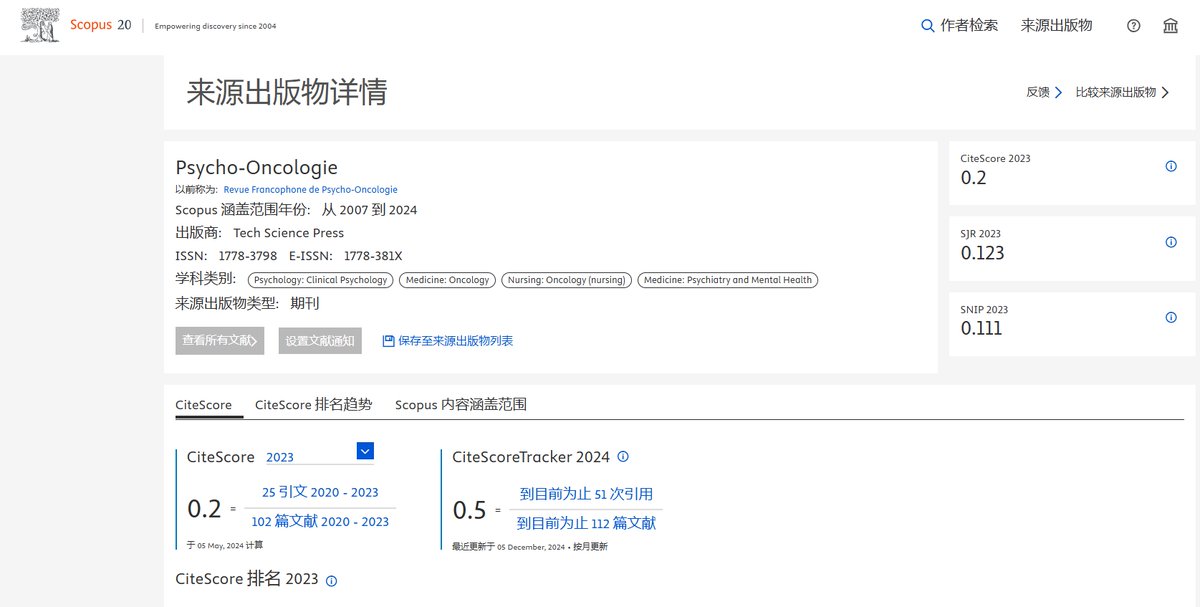1200x607 pixels.
Task: Click the coverage years 从 2007 到 2024
Action: pos(369,210)
